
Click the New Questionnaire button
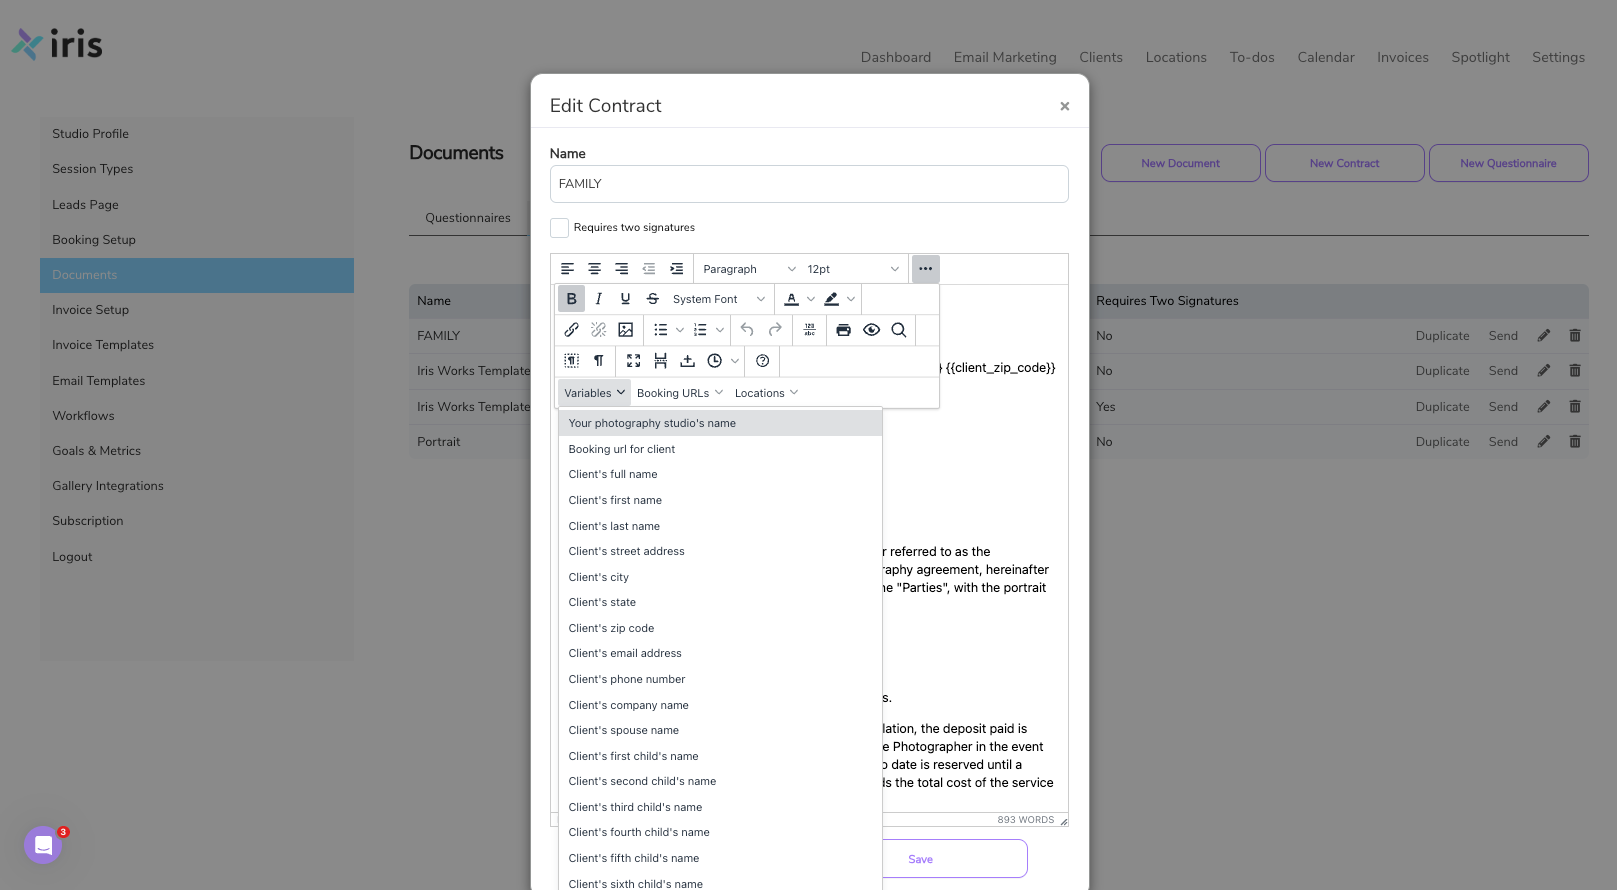1508,163
